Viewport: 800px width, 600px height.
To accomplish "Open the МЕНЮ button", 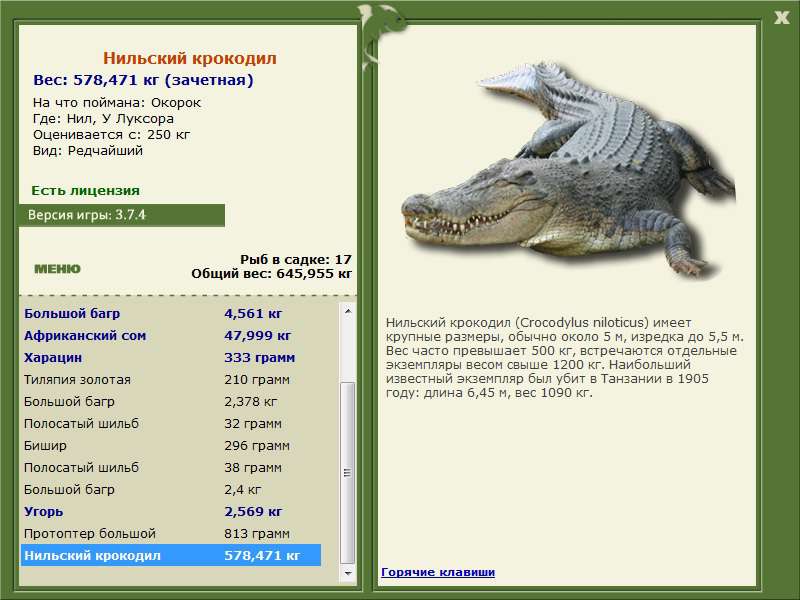I will coord(57,269).
